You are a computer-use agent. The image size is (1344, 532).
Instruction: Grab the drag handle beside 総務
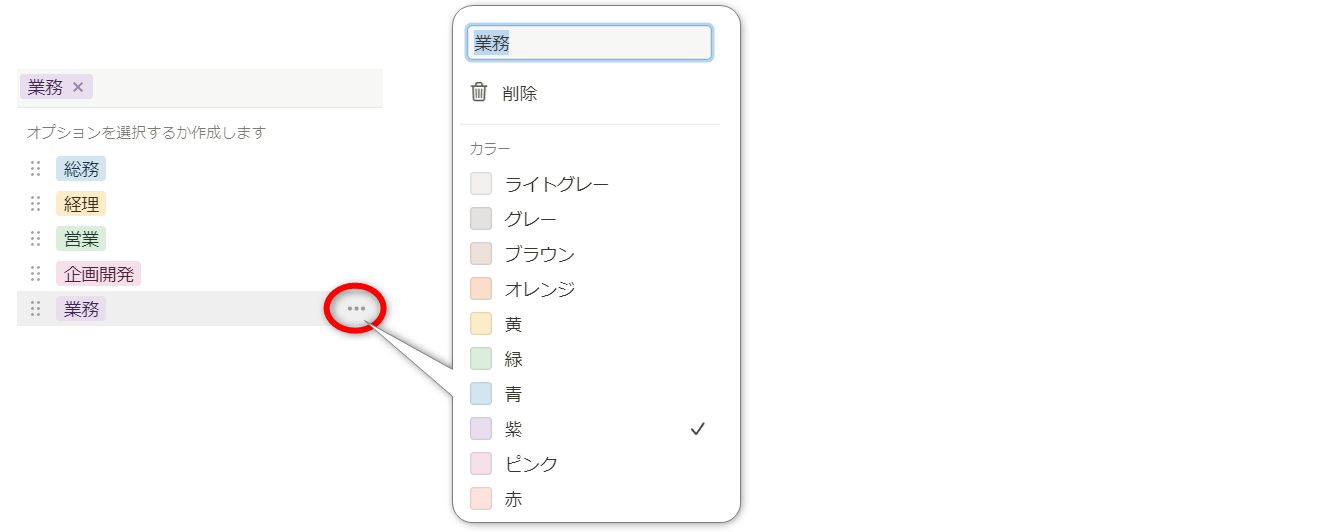click(x=35, y=169)
